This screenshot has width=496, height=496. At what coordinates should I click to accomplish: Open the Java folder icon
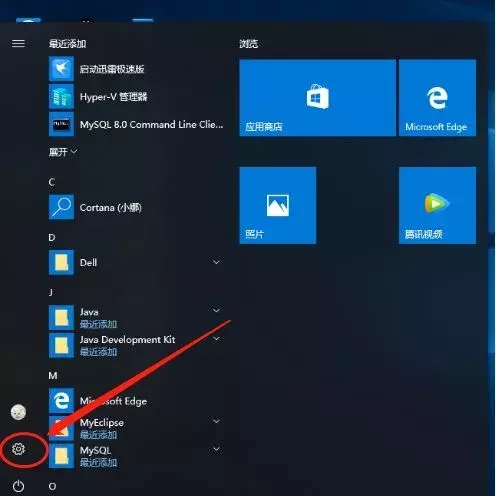coord(61,317)
